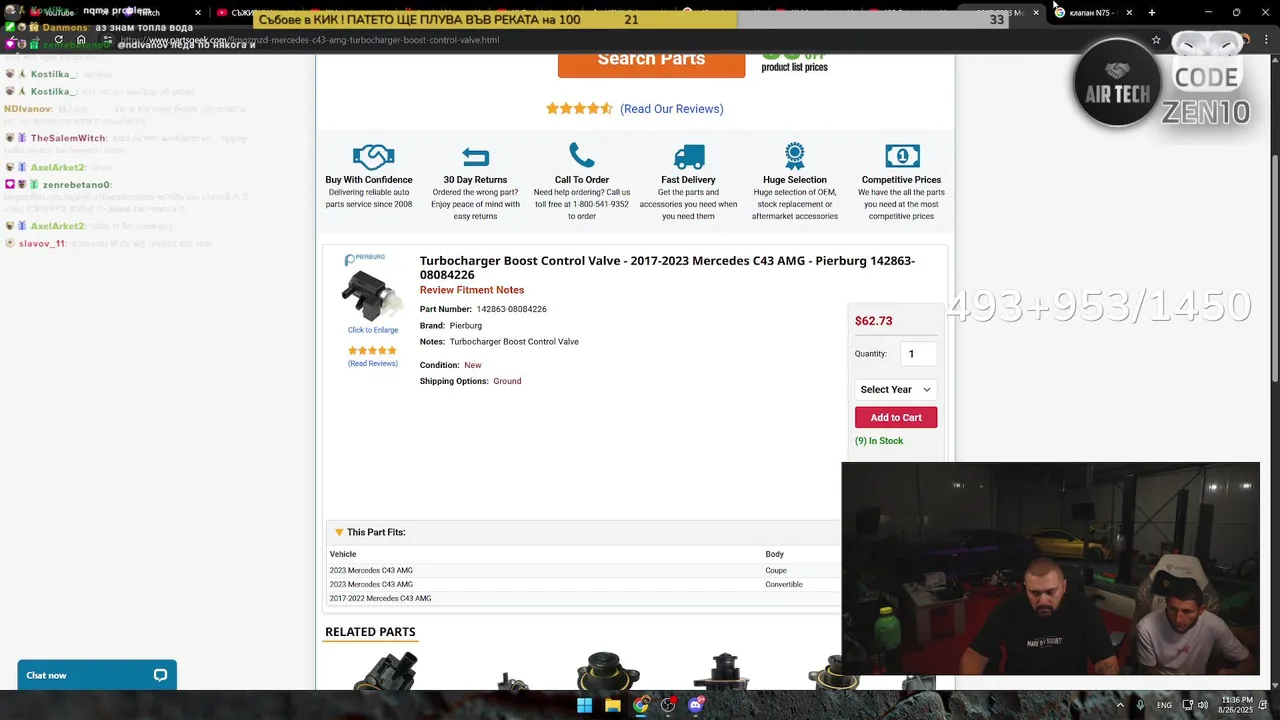The height and width of the screenshot is (720, 1280).
Task: Bookmark this page with the star icon
Action: 1156,40
